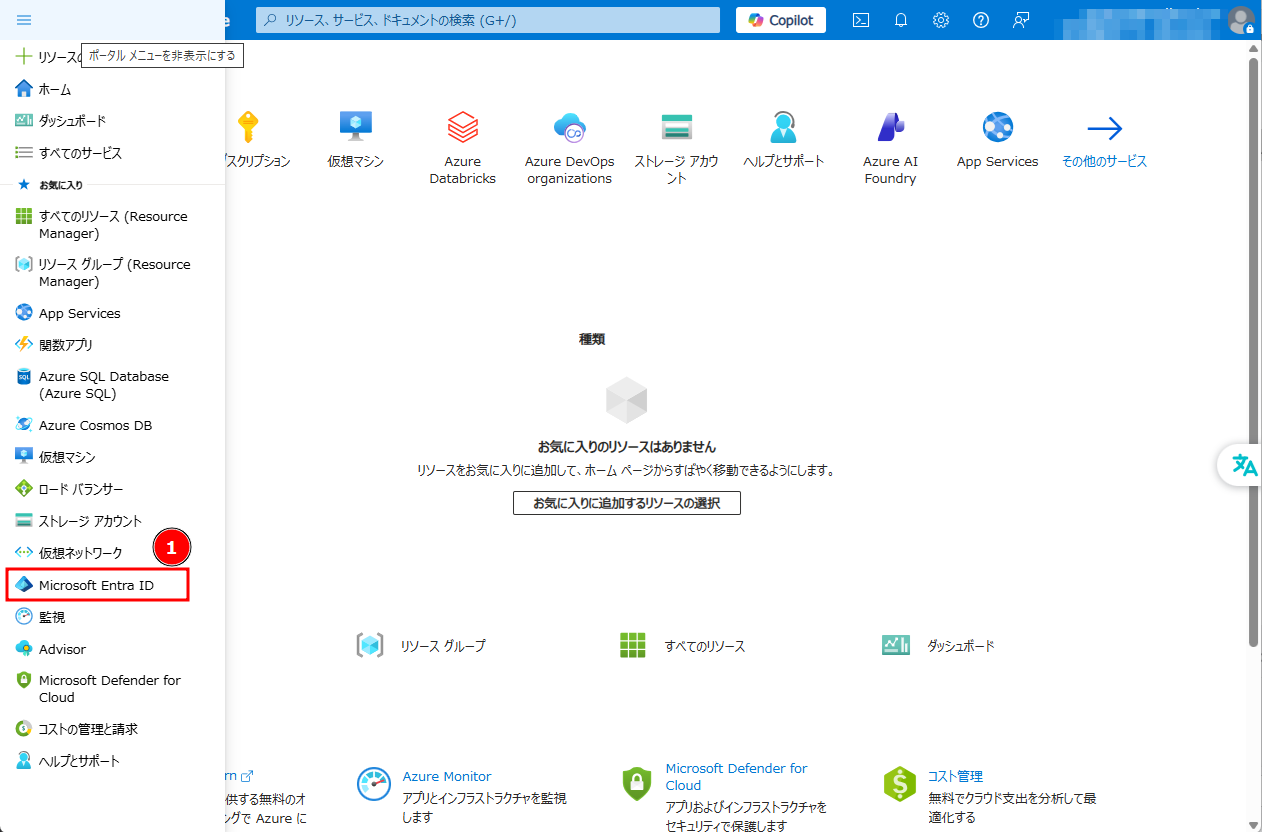Click the 種類 column header
1262x832 pixels.
tap(592, 339)
